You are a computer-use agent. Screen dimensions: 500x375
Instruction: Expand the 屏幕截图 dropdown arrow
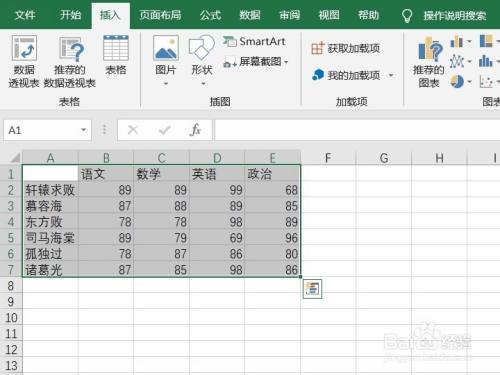point(286,62)
